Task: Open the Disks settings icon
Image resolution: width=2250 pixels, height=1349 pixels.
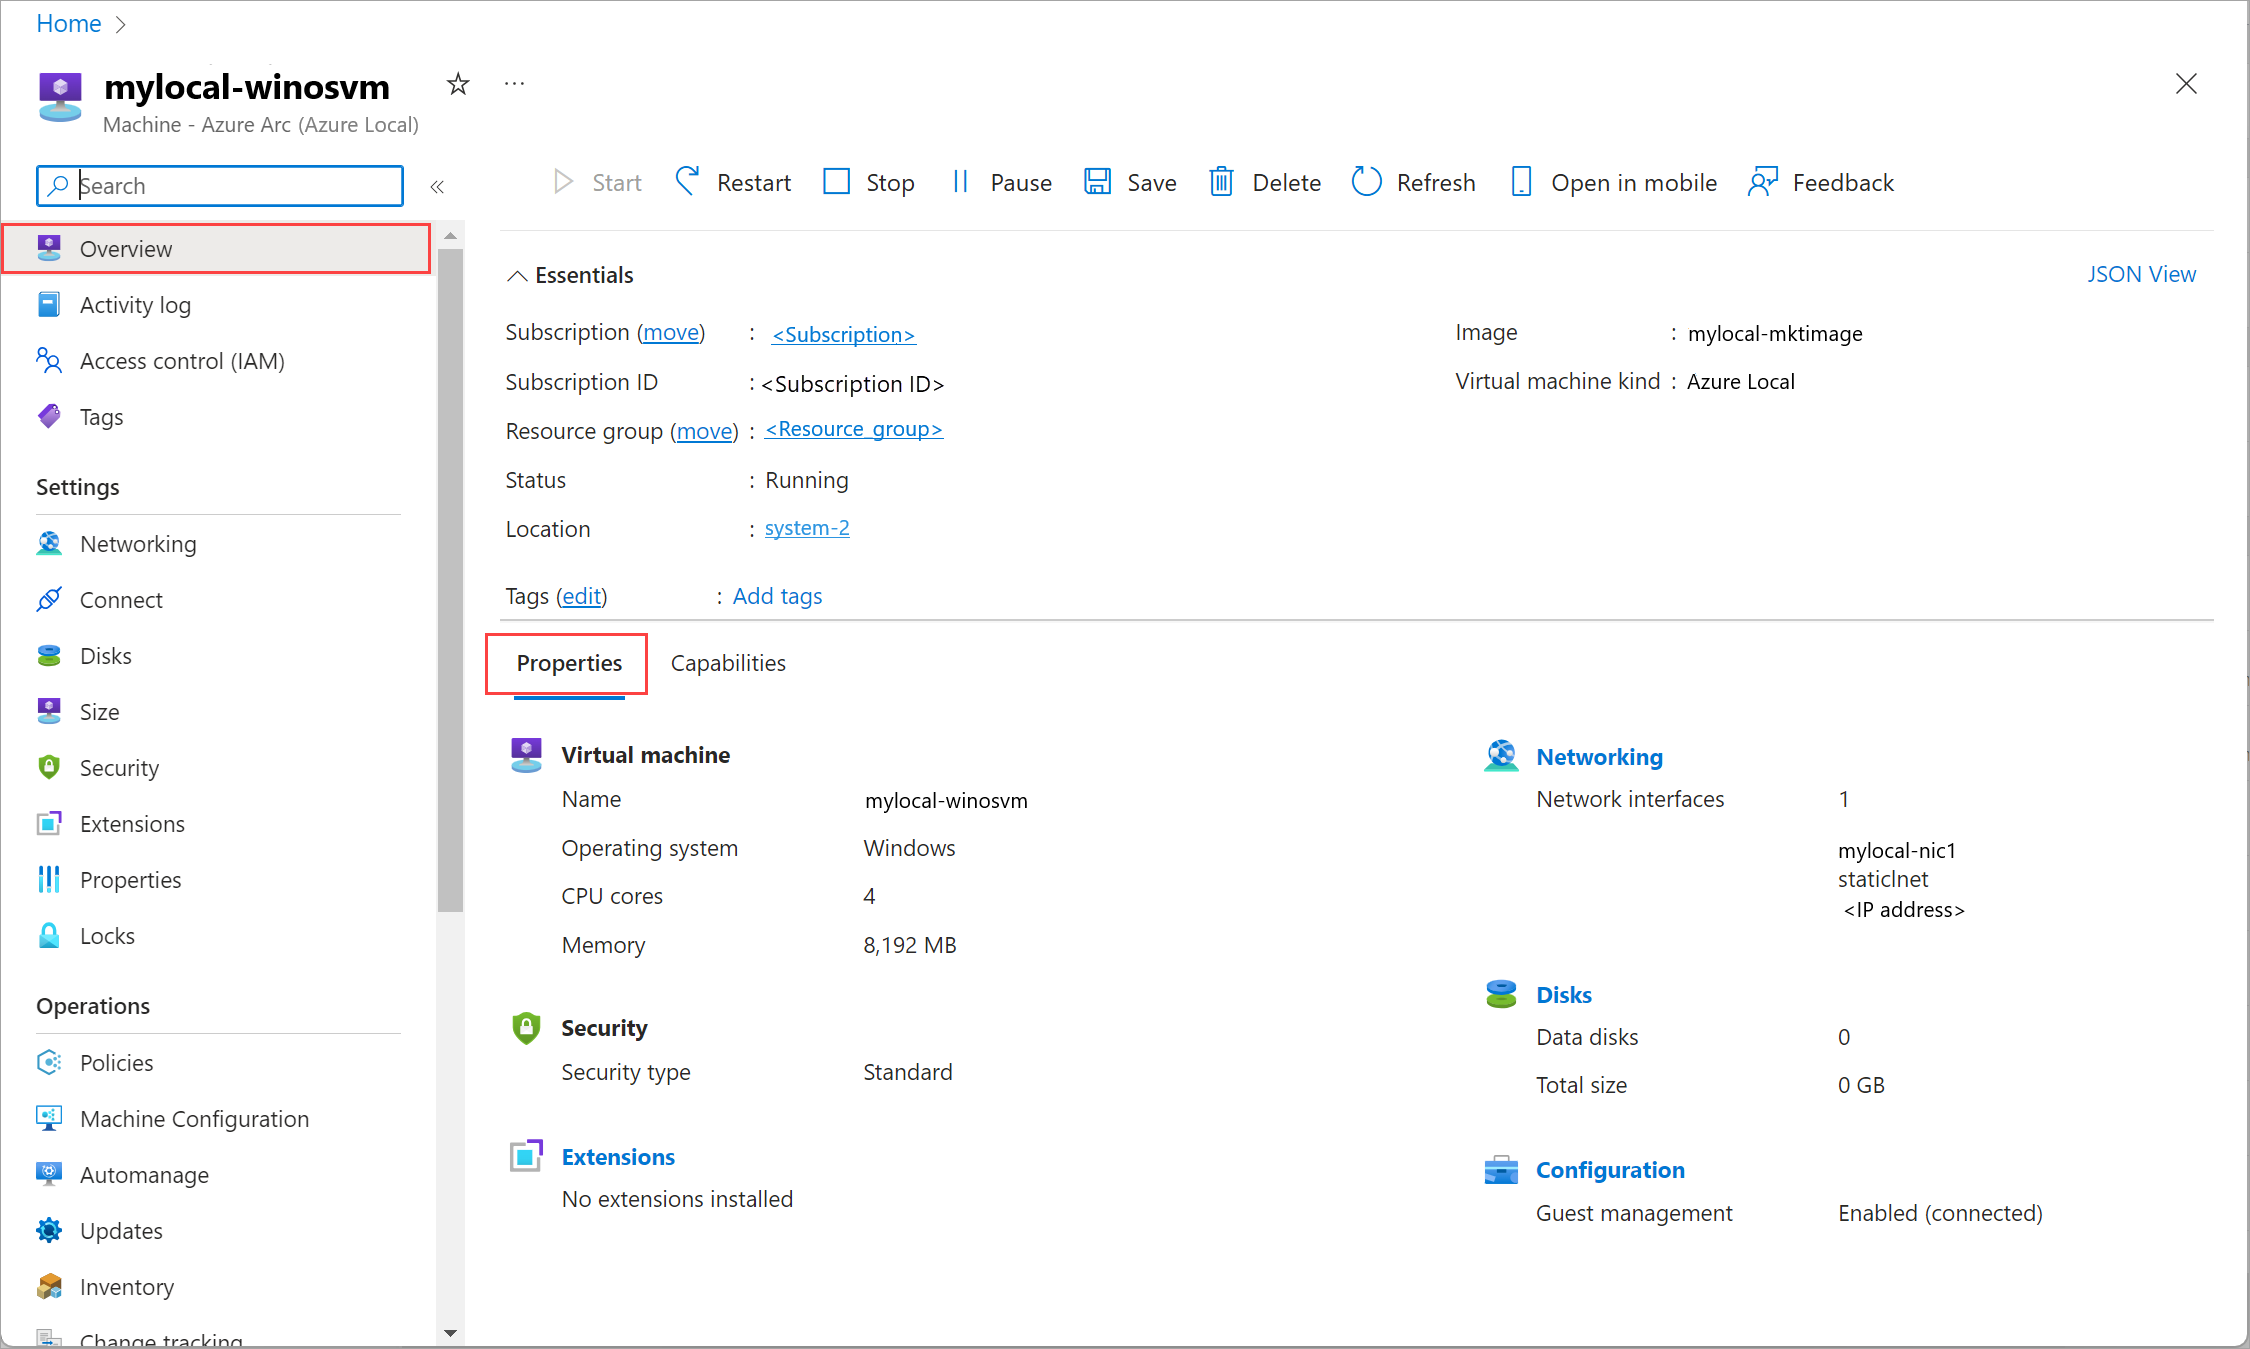Action: 49,655
